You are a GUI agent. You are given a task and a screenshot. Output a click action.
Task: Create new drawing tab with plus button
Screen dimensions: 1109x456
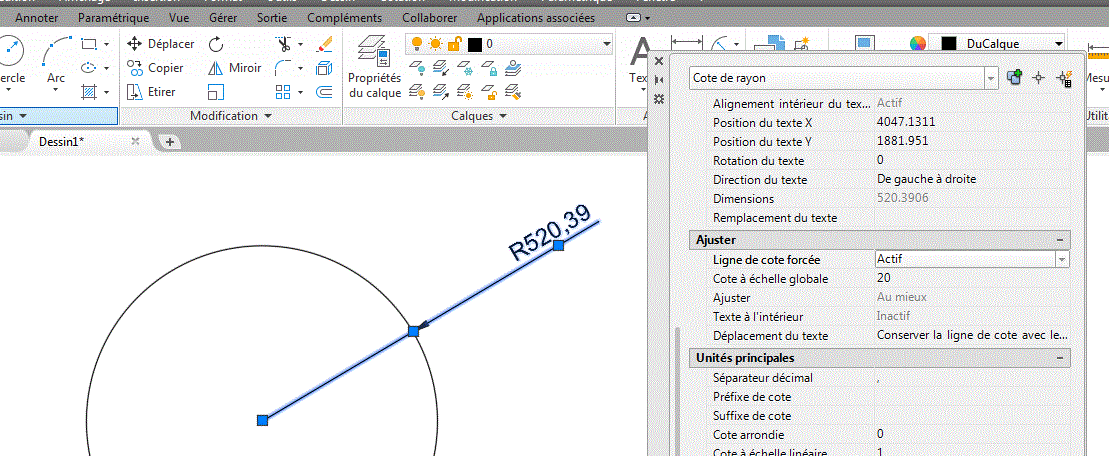pos(170,142)
